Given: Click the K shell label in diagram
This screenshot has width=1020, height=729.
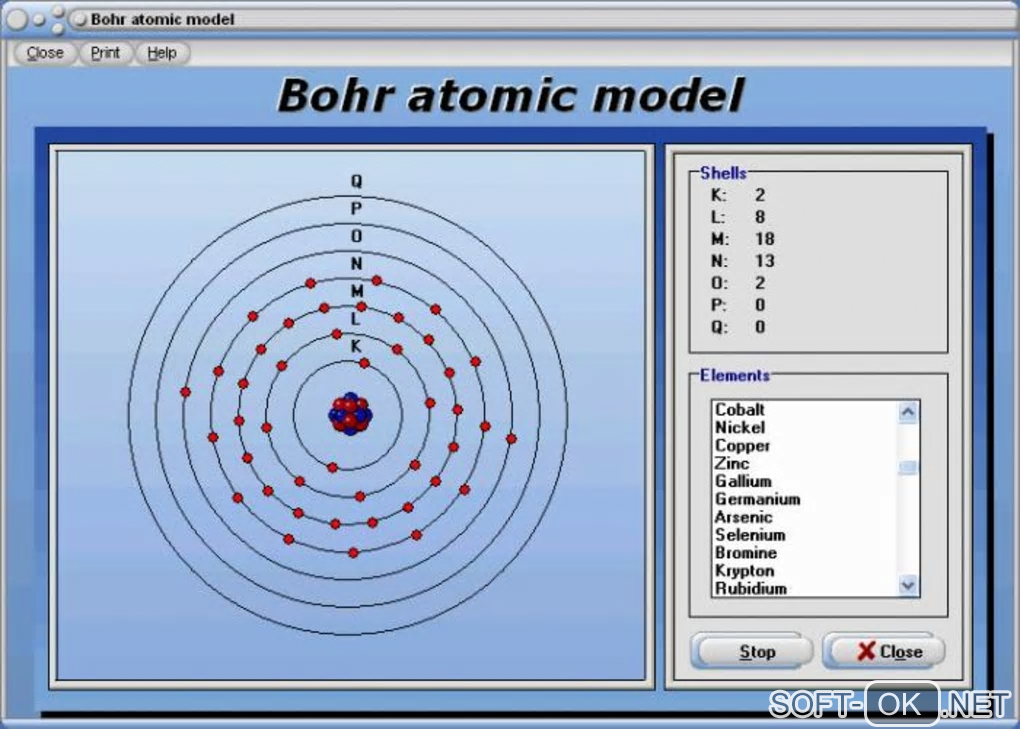Looking at the screenshot, I should point(356,346).
